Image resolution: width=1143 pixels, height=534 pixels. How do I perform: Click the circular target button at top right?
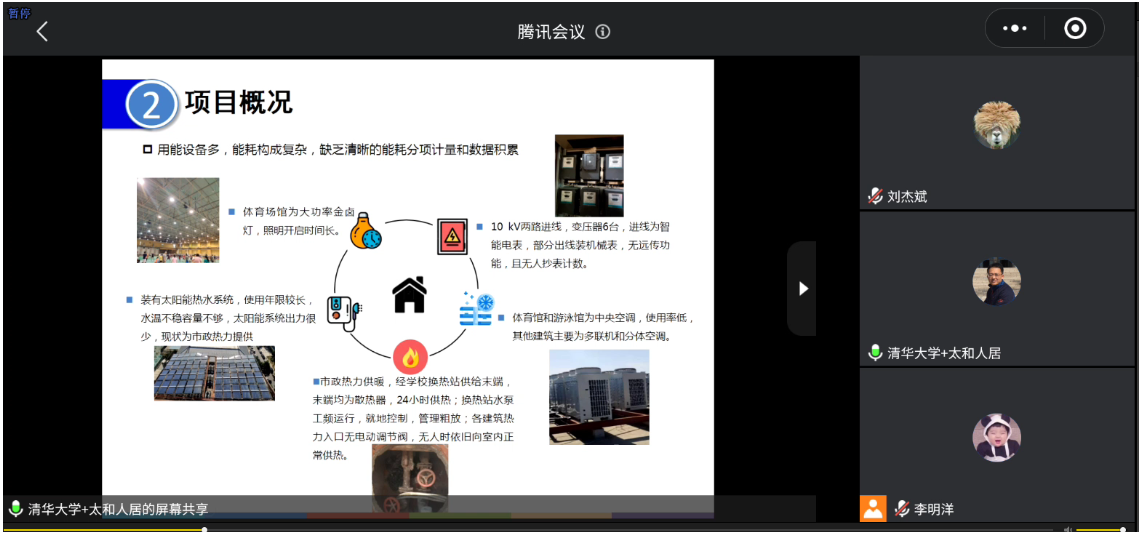[1075, 29]
